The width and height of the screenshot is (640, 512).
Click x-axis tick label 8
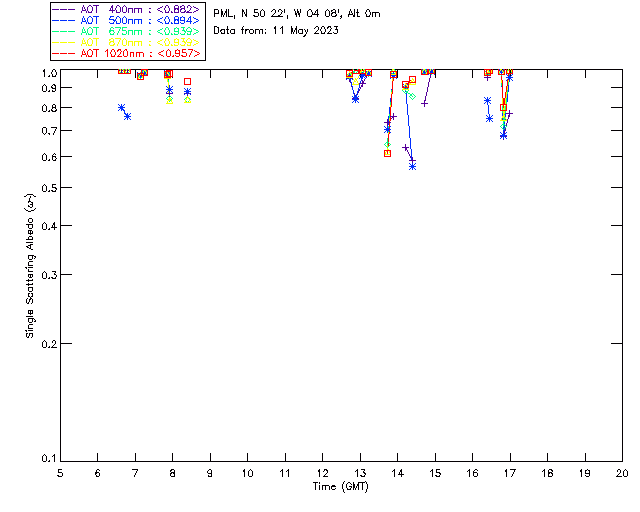(173, 473)
